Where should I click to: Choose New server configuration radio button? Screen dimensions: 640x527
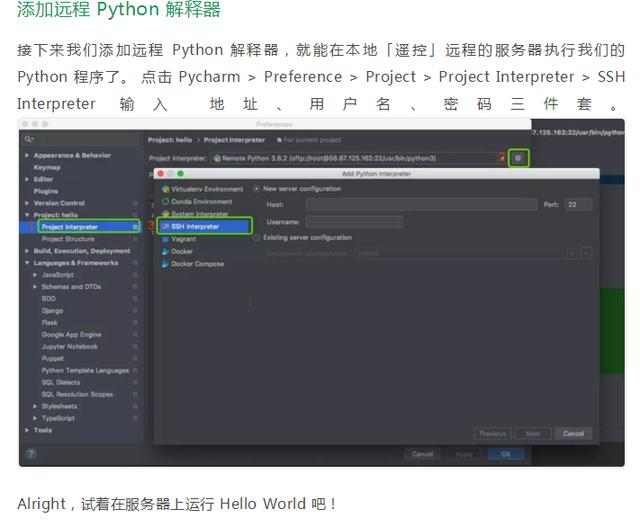(256, 189)
